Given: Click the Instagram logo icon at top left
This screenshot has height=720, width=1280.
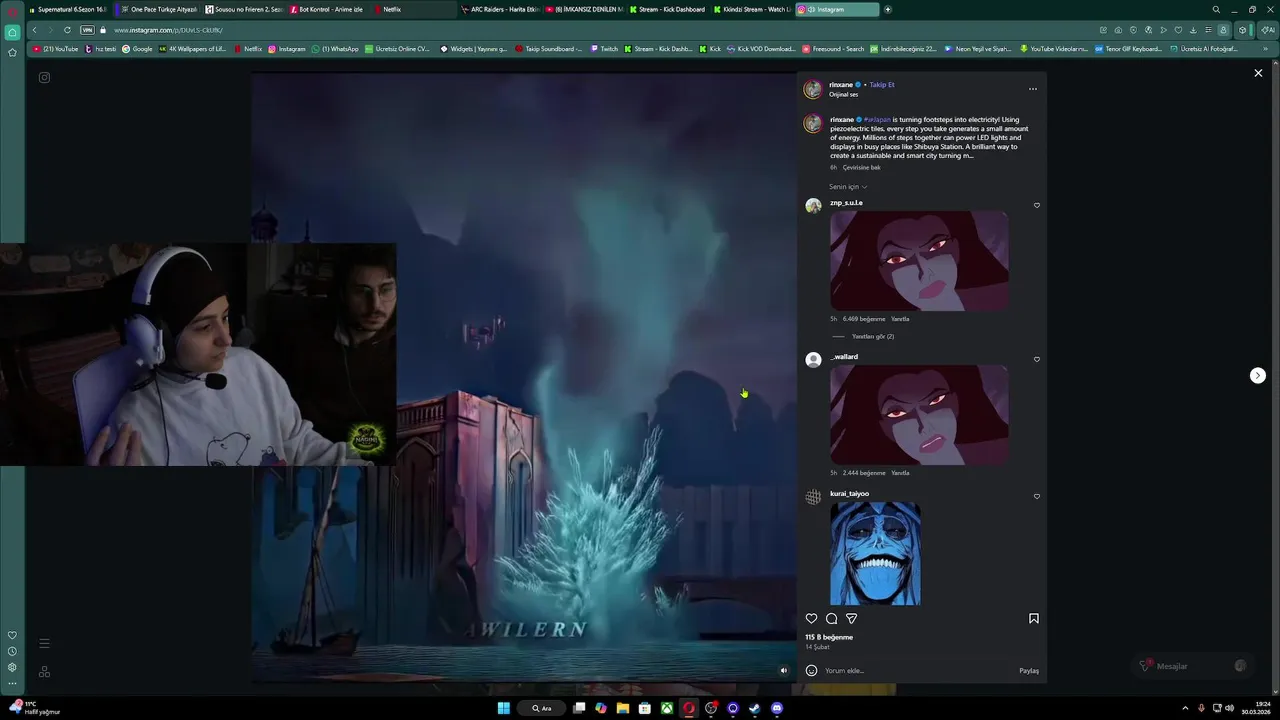Looking at the screenshot, I should (x=44, y=77).
